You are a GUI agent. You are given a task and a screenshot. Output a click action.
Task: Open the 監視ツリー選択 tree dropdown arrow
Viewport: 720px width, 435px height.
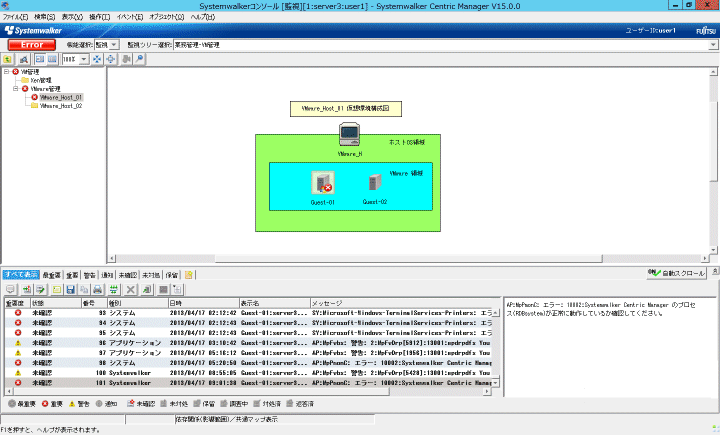(x=713, y=45)
